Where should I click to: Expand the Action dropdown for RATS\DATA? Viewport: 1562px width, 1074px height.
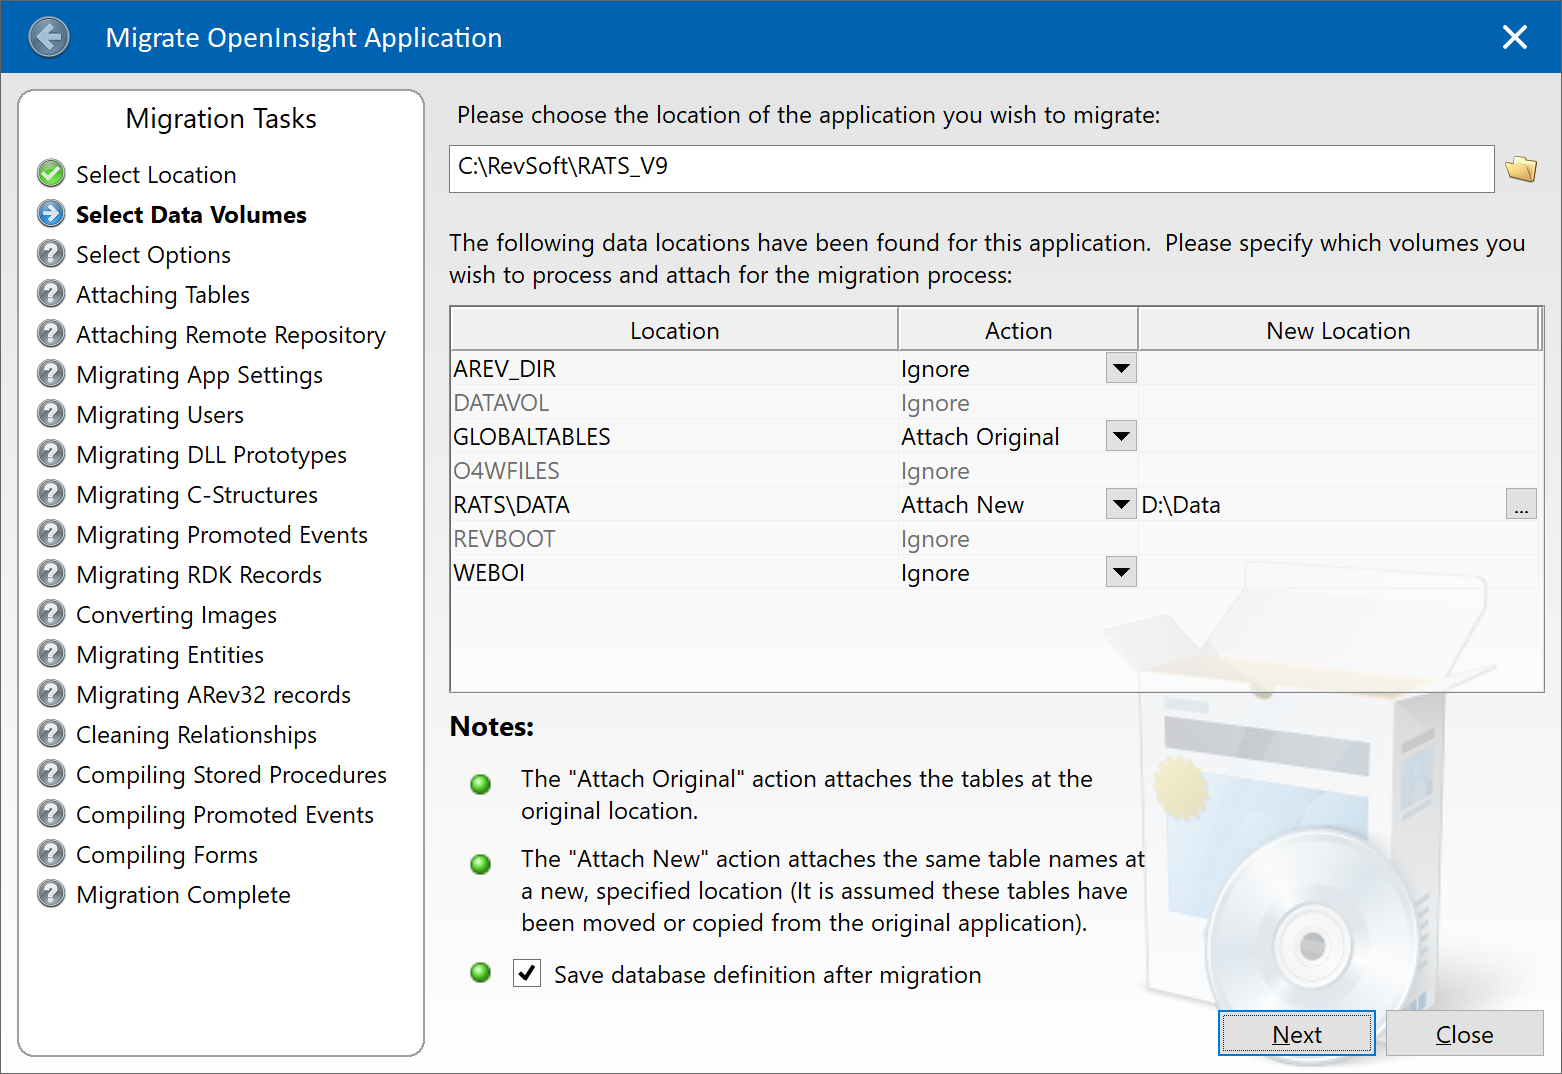[x=1121, y=505]
